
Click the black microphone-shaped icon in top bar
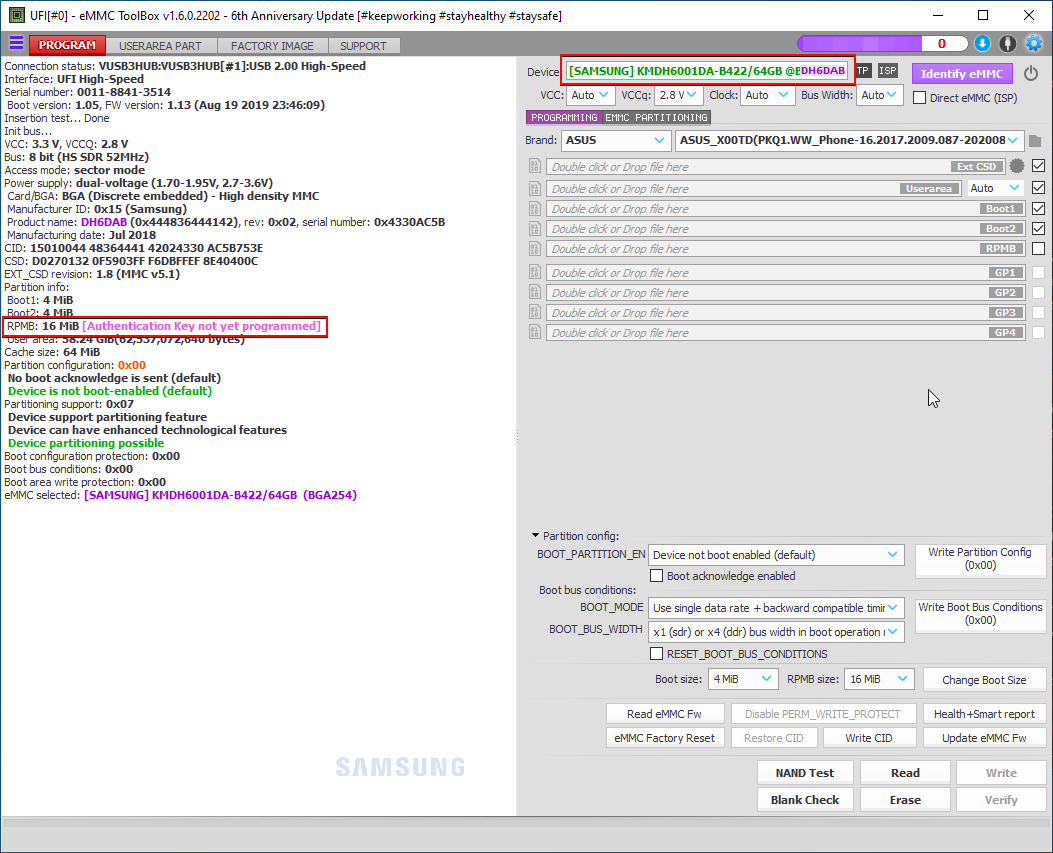pyautogui.click(x=1007, y=44)
